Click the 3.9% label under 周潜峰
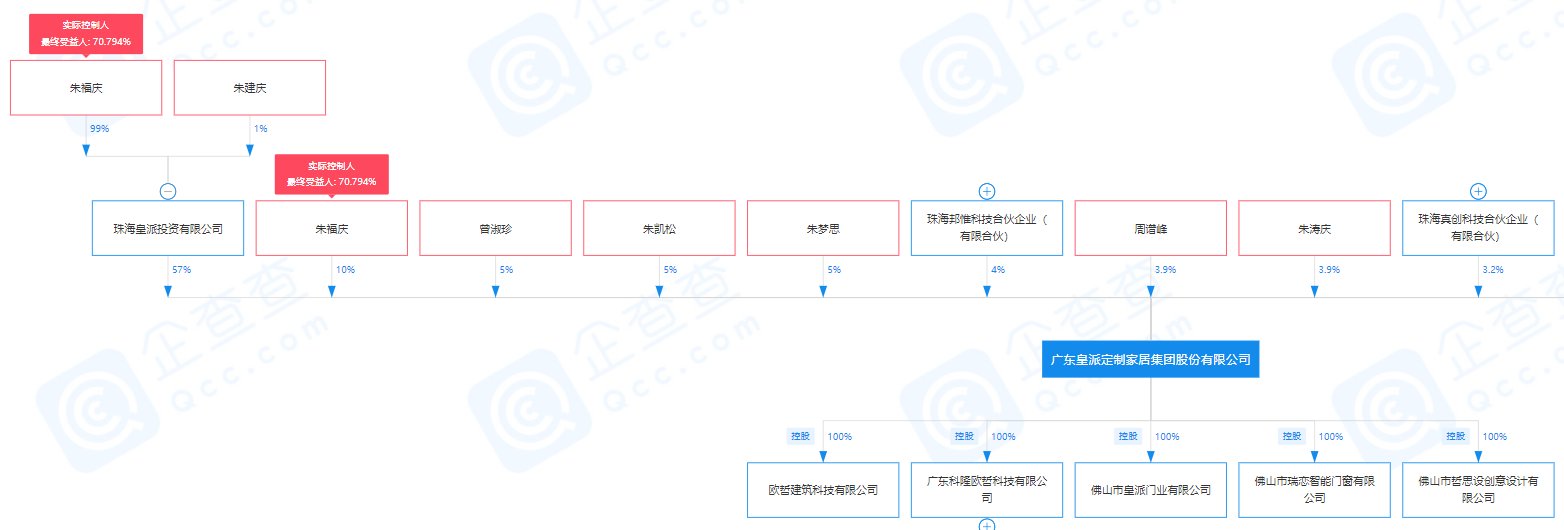 tap(1166, 270)
